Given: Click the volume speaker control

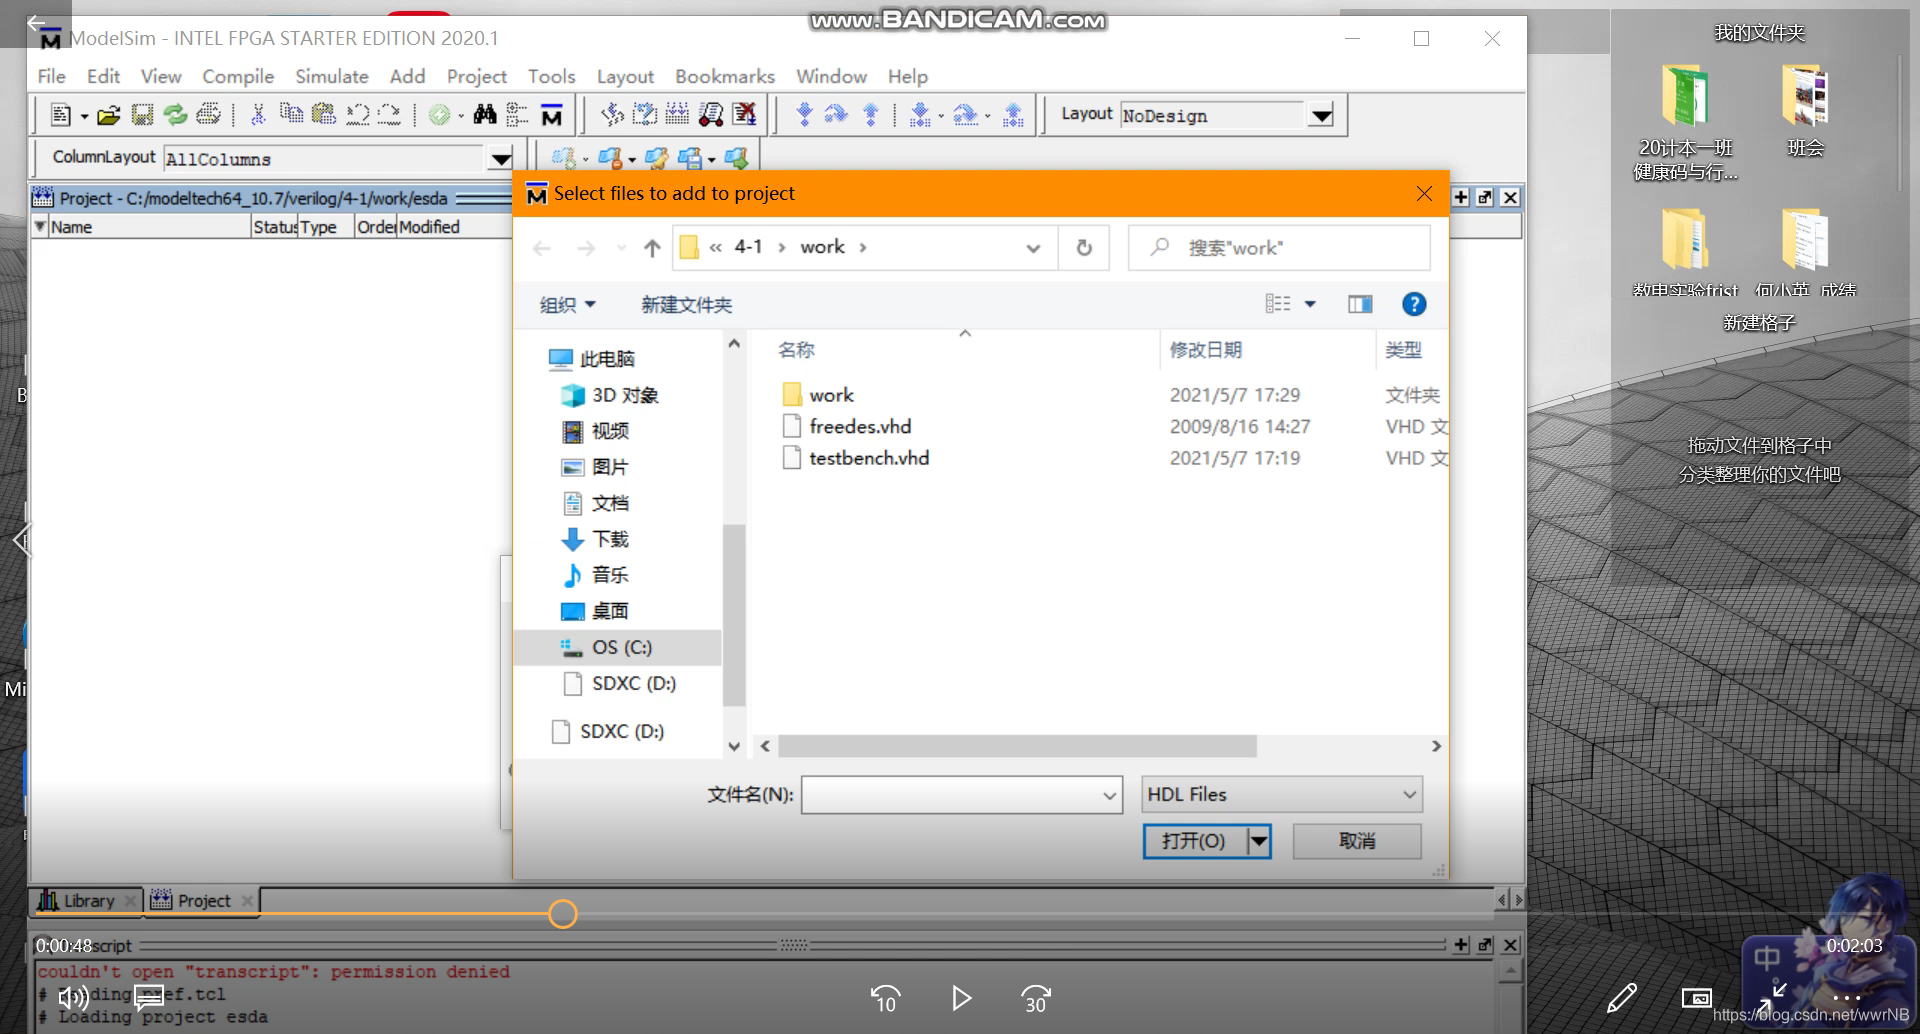Looking at the screenshot, I should (73, 998).
